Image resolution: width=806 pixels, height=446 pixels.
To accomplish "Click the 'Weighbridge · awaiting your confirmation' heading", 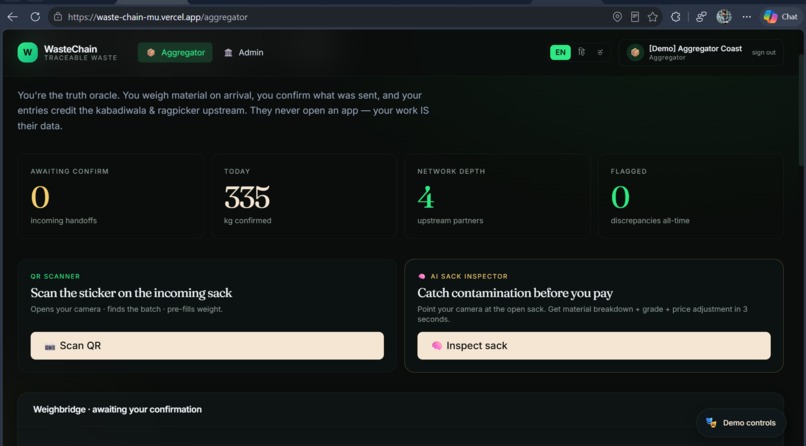I will tap(117, 410).
